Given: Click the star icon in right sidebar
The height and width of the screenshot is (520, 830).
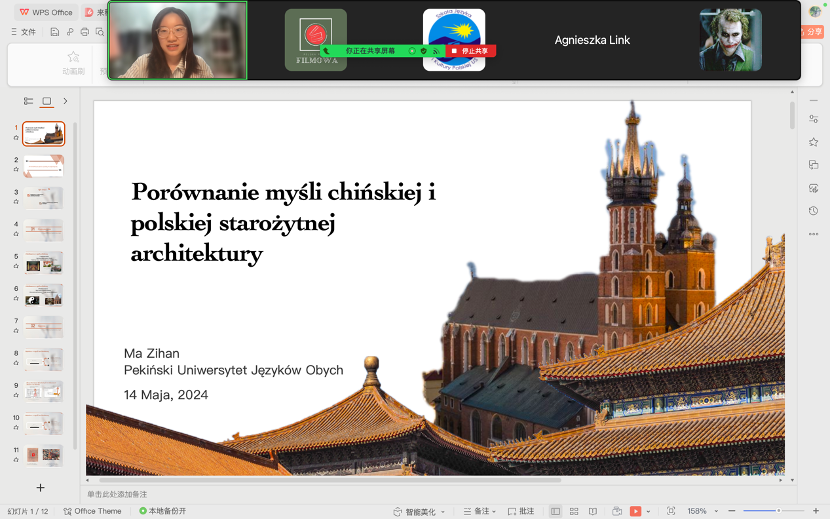Looking at the screenshot, I should (x=813, y=142).
